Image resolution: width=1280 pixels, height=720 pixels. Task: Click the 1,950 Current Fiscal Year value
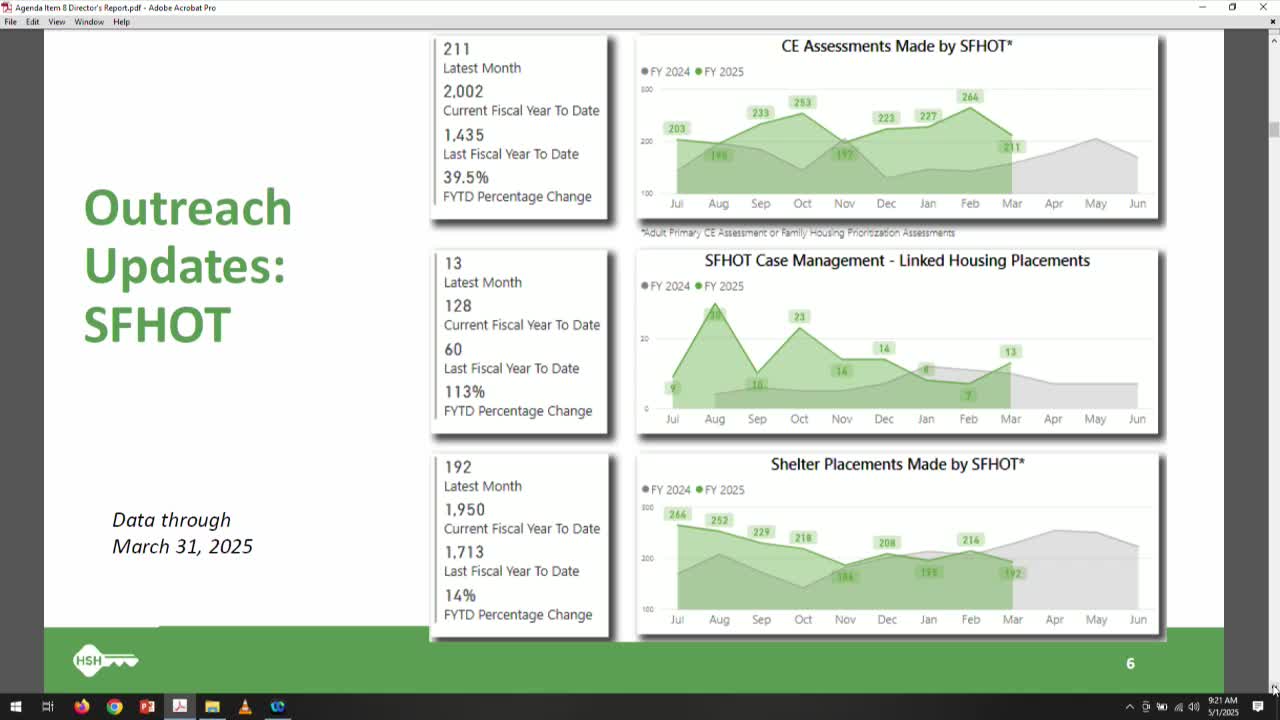(x=464, y=510)
